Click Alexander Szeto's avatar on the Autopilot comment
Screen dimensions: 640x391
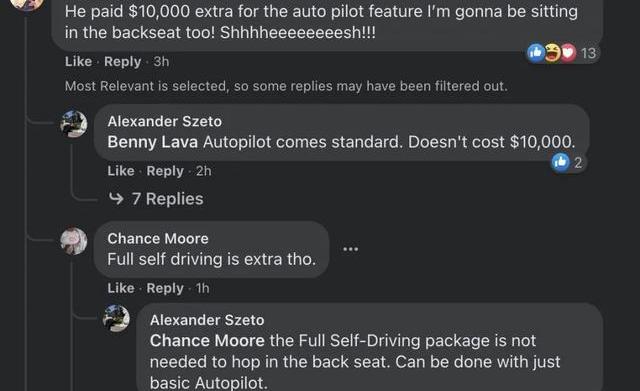coord(74,124)
